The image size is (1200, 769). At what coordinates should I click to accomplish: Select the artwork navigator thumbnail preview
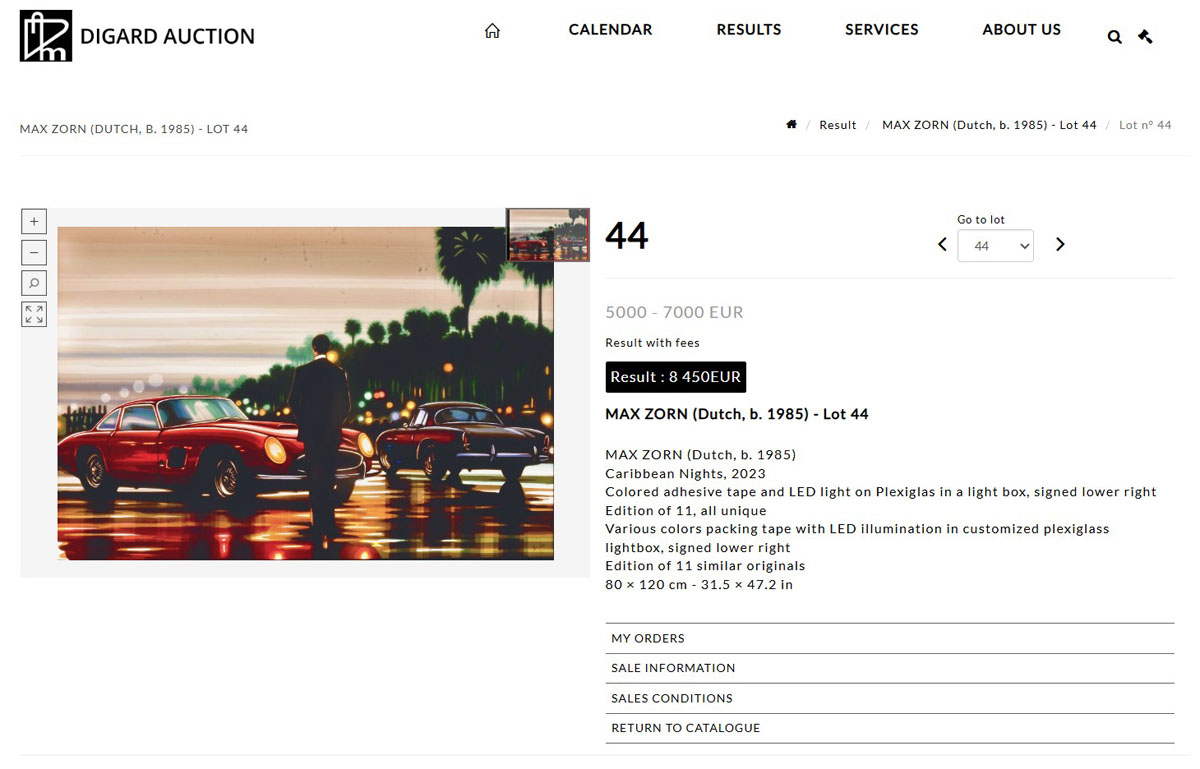pos(548,235)
